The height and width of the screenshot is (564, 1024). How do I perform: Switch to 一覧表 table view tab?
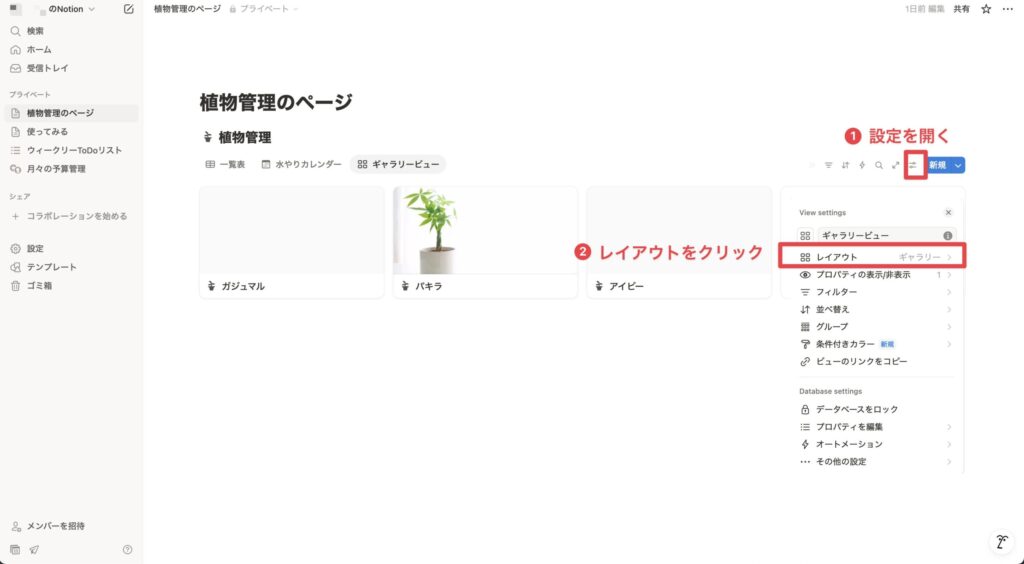click(x=225, y=164)
